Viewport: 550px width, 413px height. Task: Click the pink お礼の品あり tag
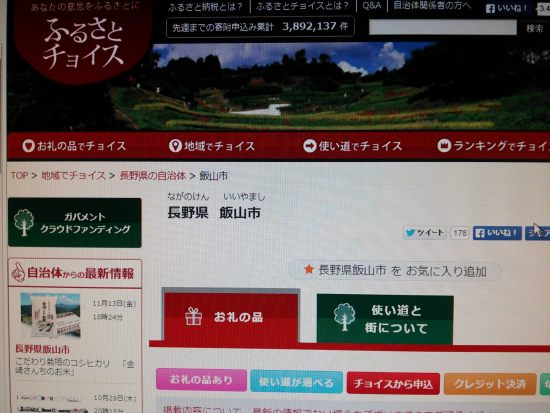pos(201,380)
